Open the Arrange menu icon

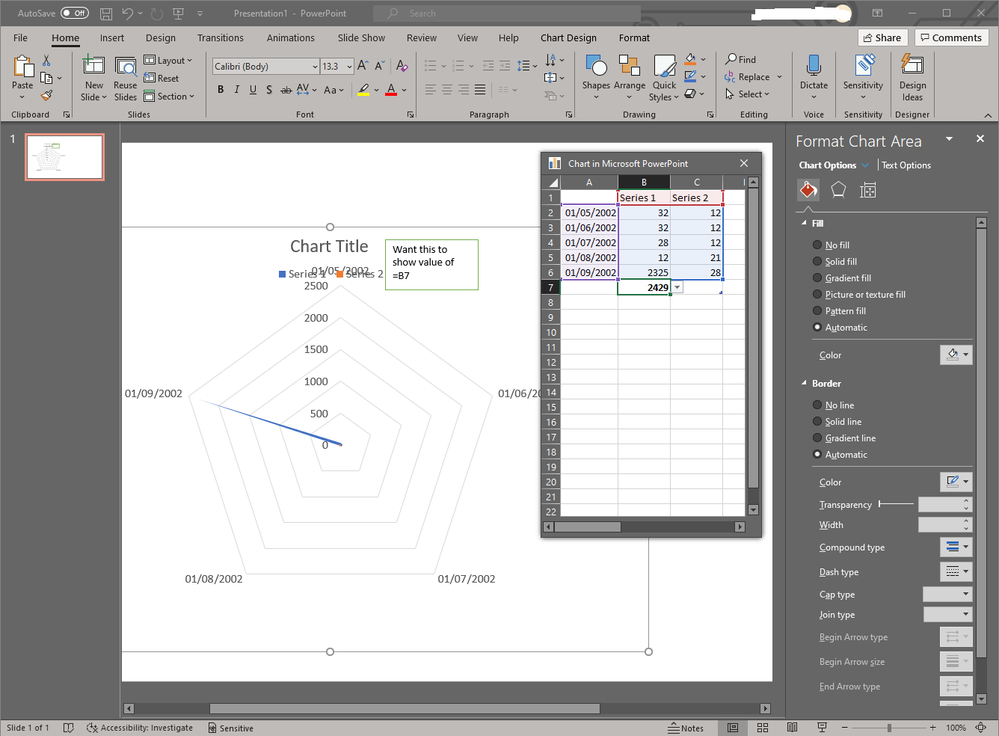point(629,65)
